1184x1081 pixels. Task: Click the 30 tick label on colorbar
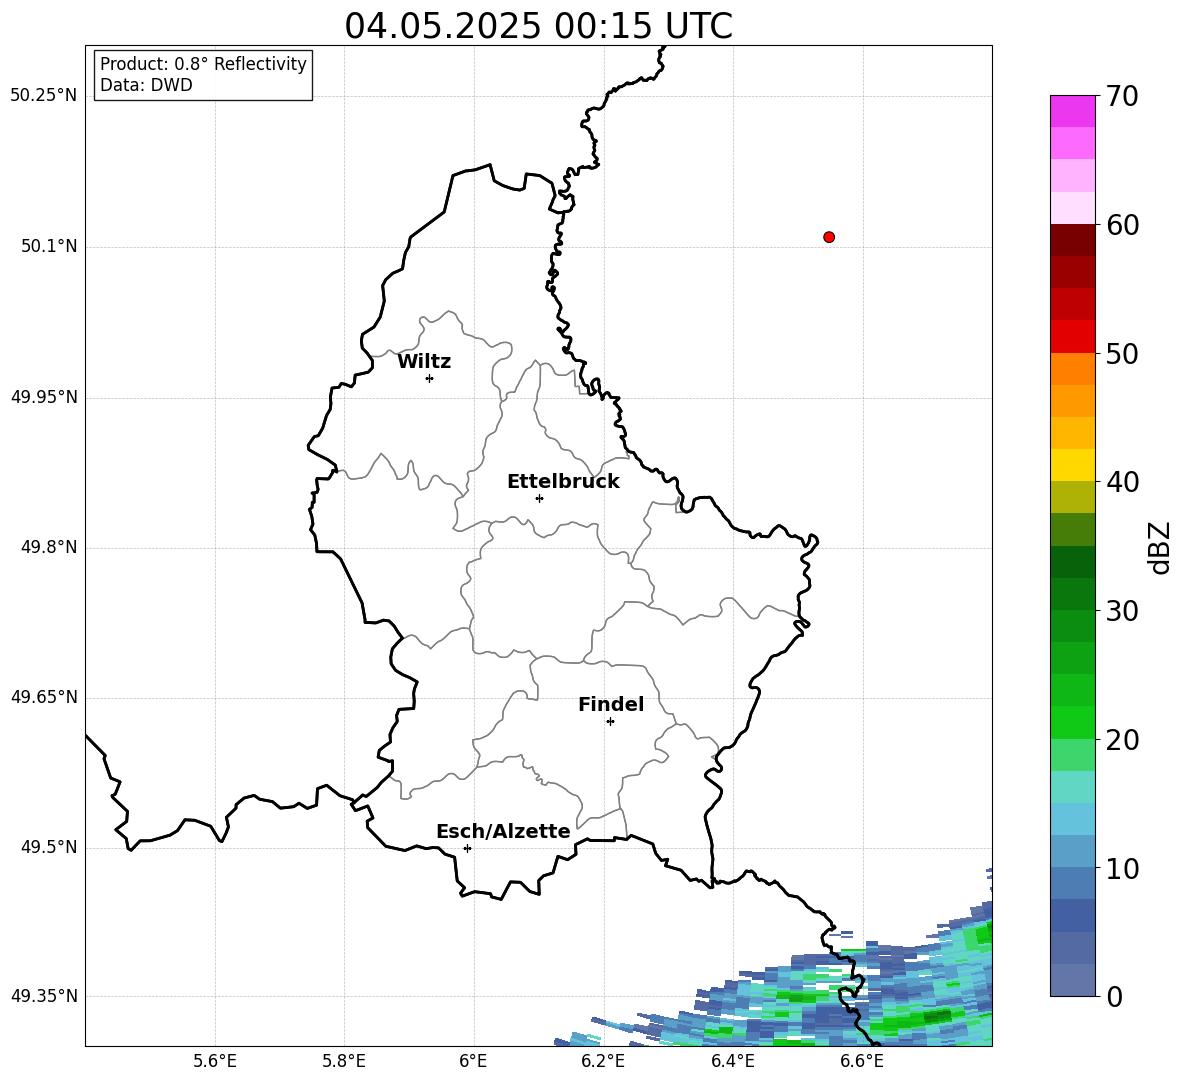[1123, 611]
